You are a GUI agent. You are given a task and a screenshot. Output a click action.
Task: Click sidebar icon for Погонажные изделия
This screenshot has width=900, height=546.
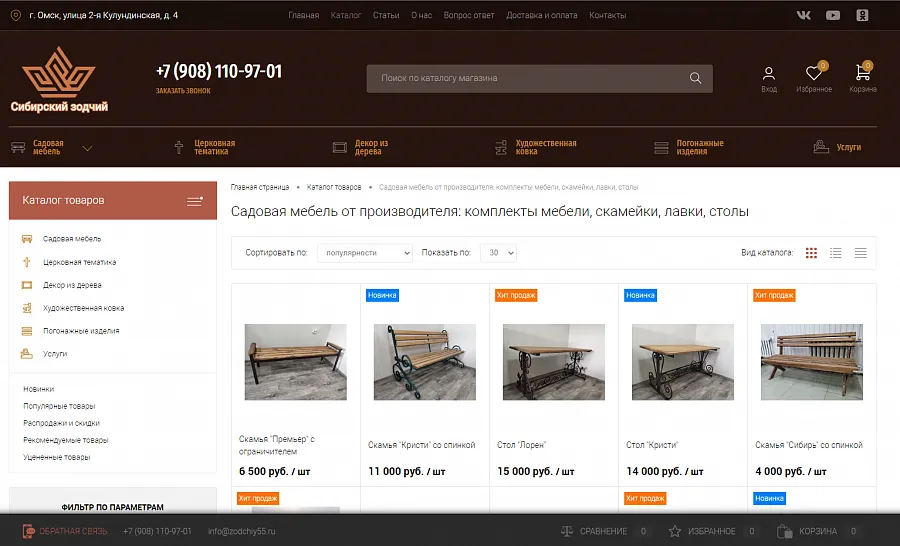point(27,331)
